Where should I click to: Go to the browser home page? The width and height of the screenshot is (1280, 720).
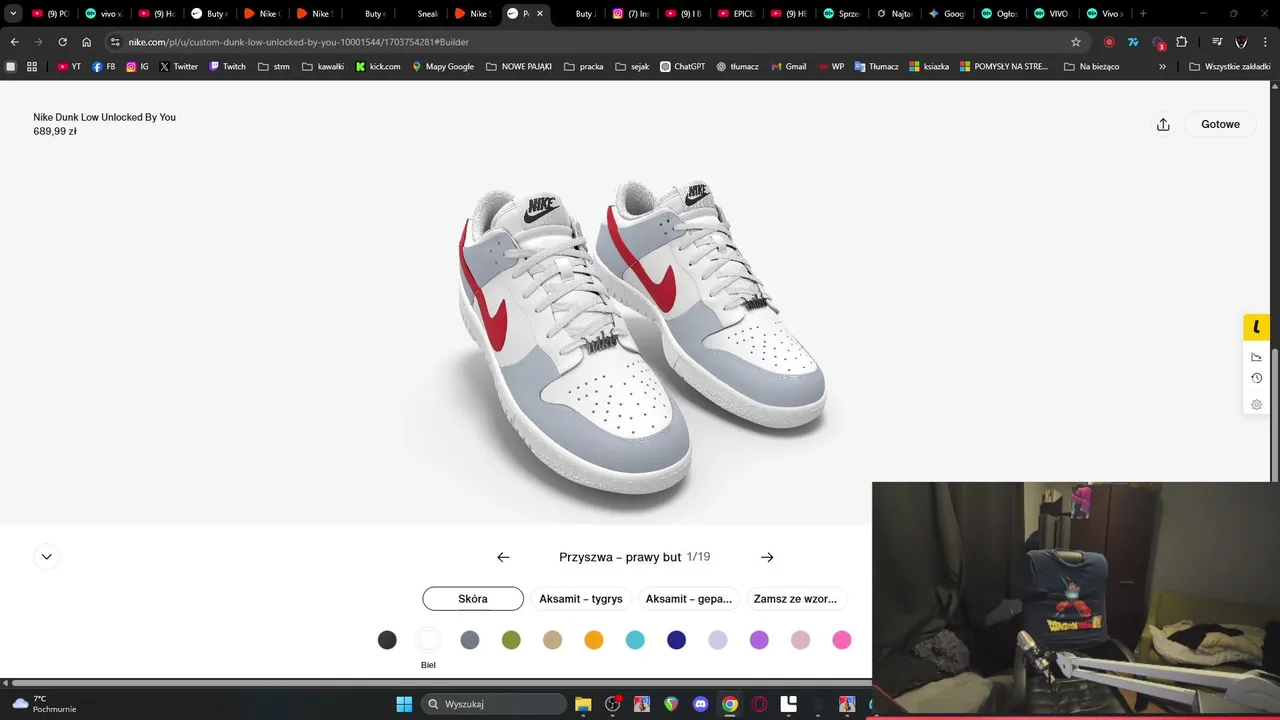click(87, 42)
